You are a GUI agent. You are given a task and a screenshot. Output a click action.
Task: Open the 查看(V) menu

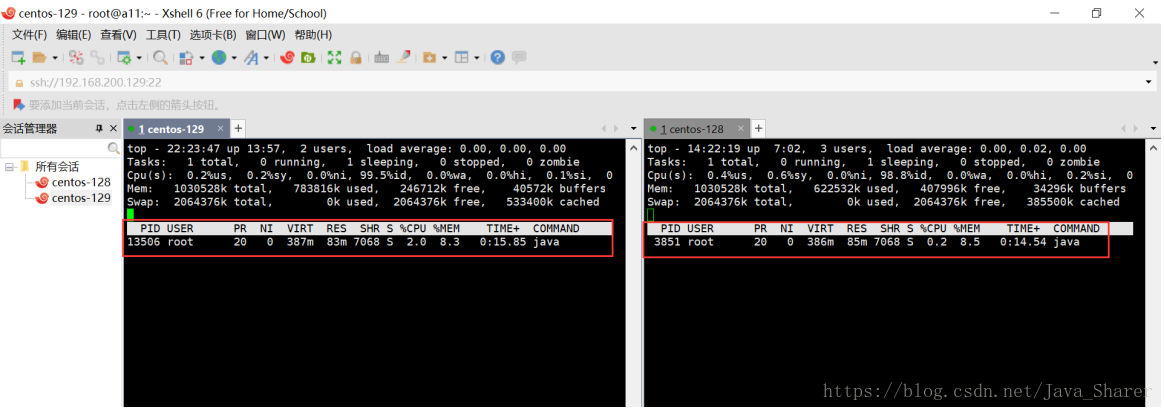[x=119, y=35]
